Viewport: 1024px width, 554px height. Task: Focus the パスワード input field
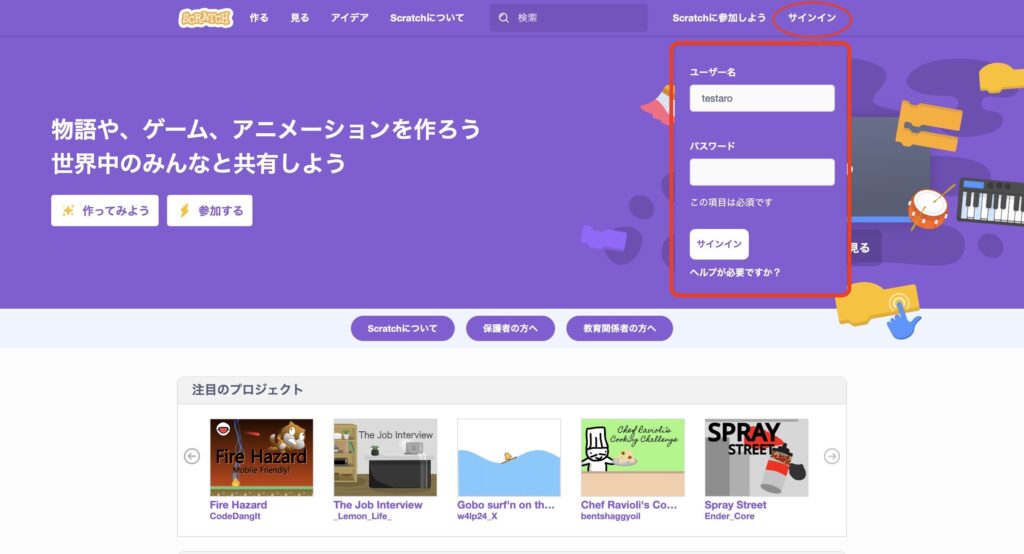pos(762,172)
